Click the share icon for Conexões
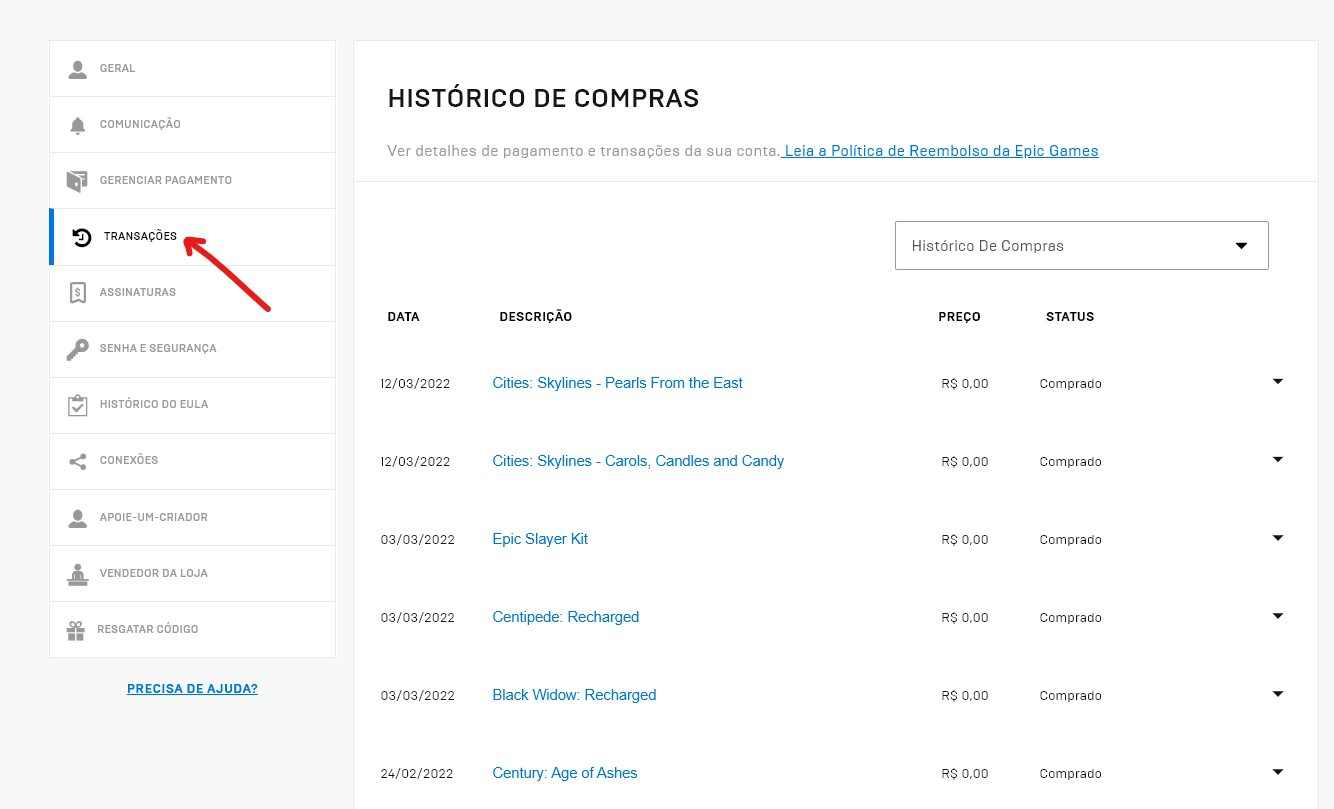The height and width of the screenshot is (809, 1334). (77, 461)
